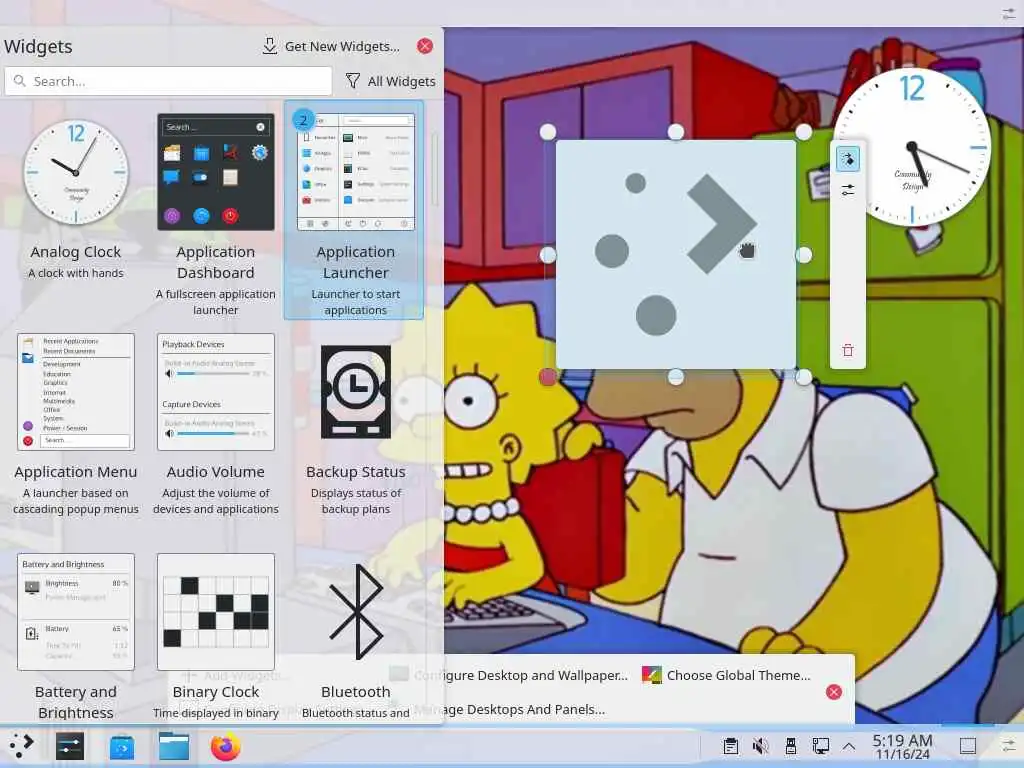This screenshot has height=768, width=1024.
Task: Close the edit mode toolbar
Action: coord(834,692)
